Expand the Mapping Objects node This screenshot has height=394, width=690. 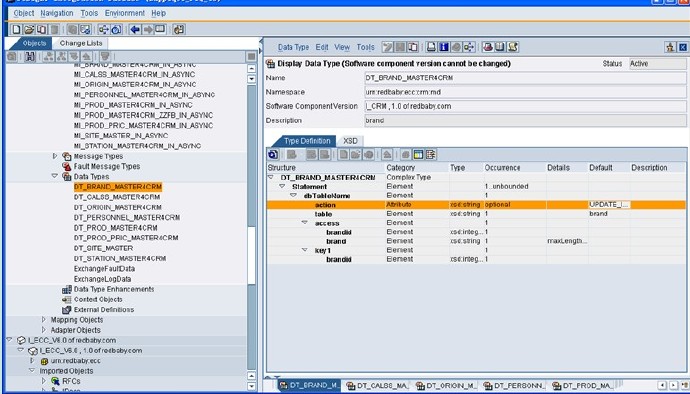[x=43, y=319]
